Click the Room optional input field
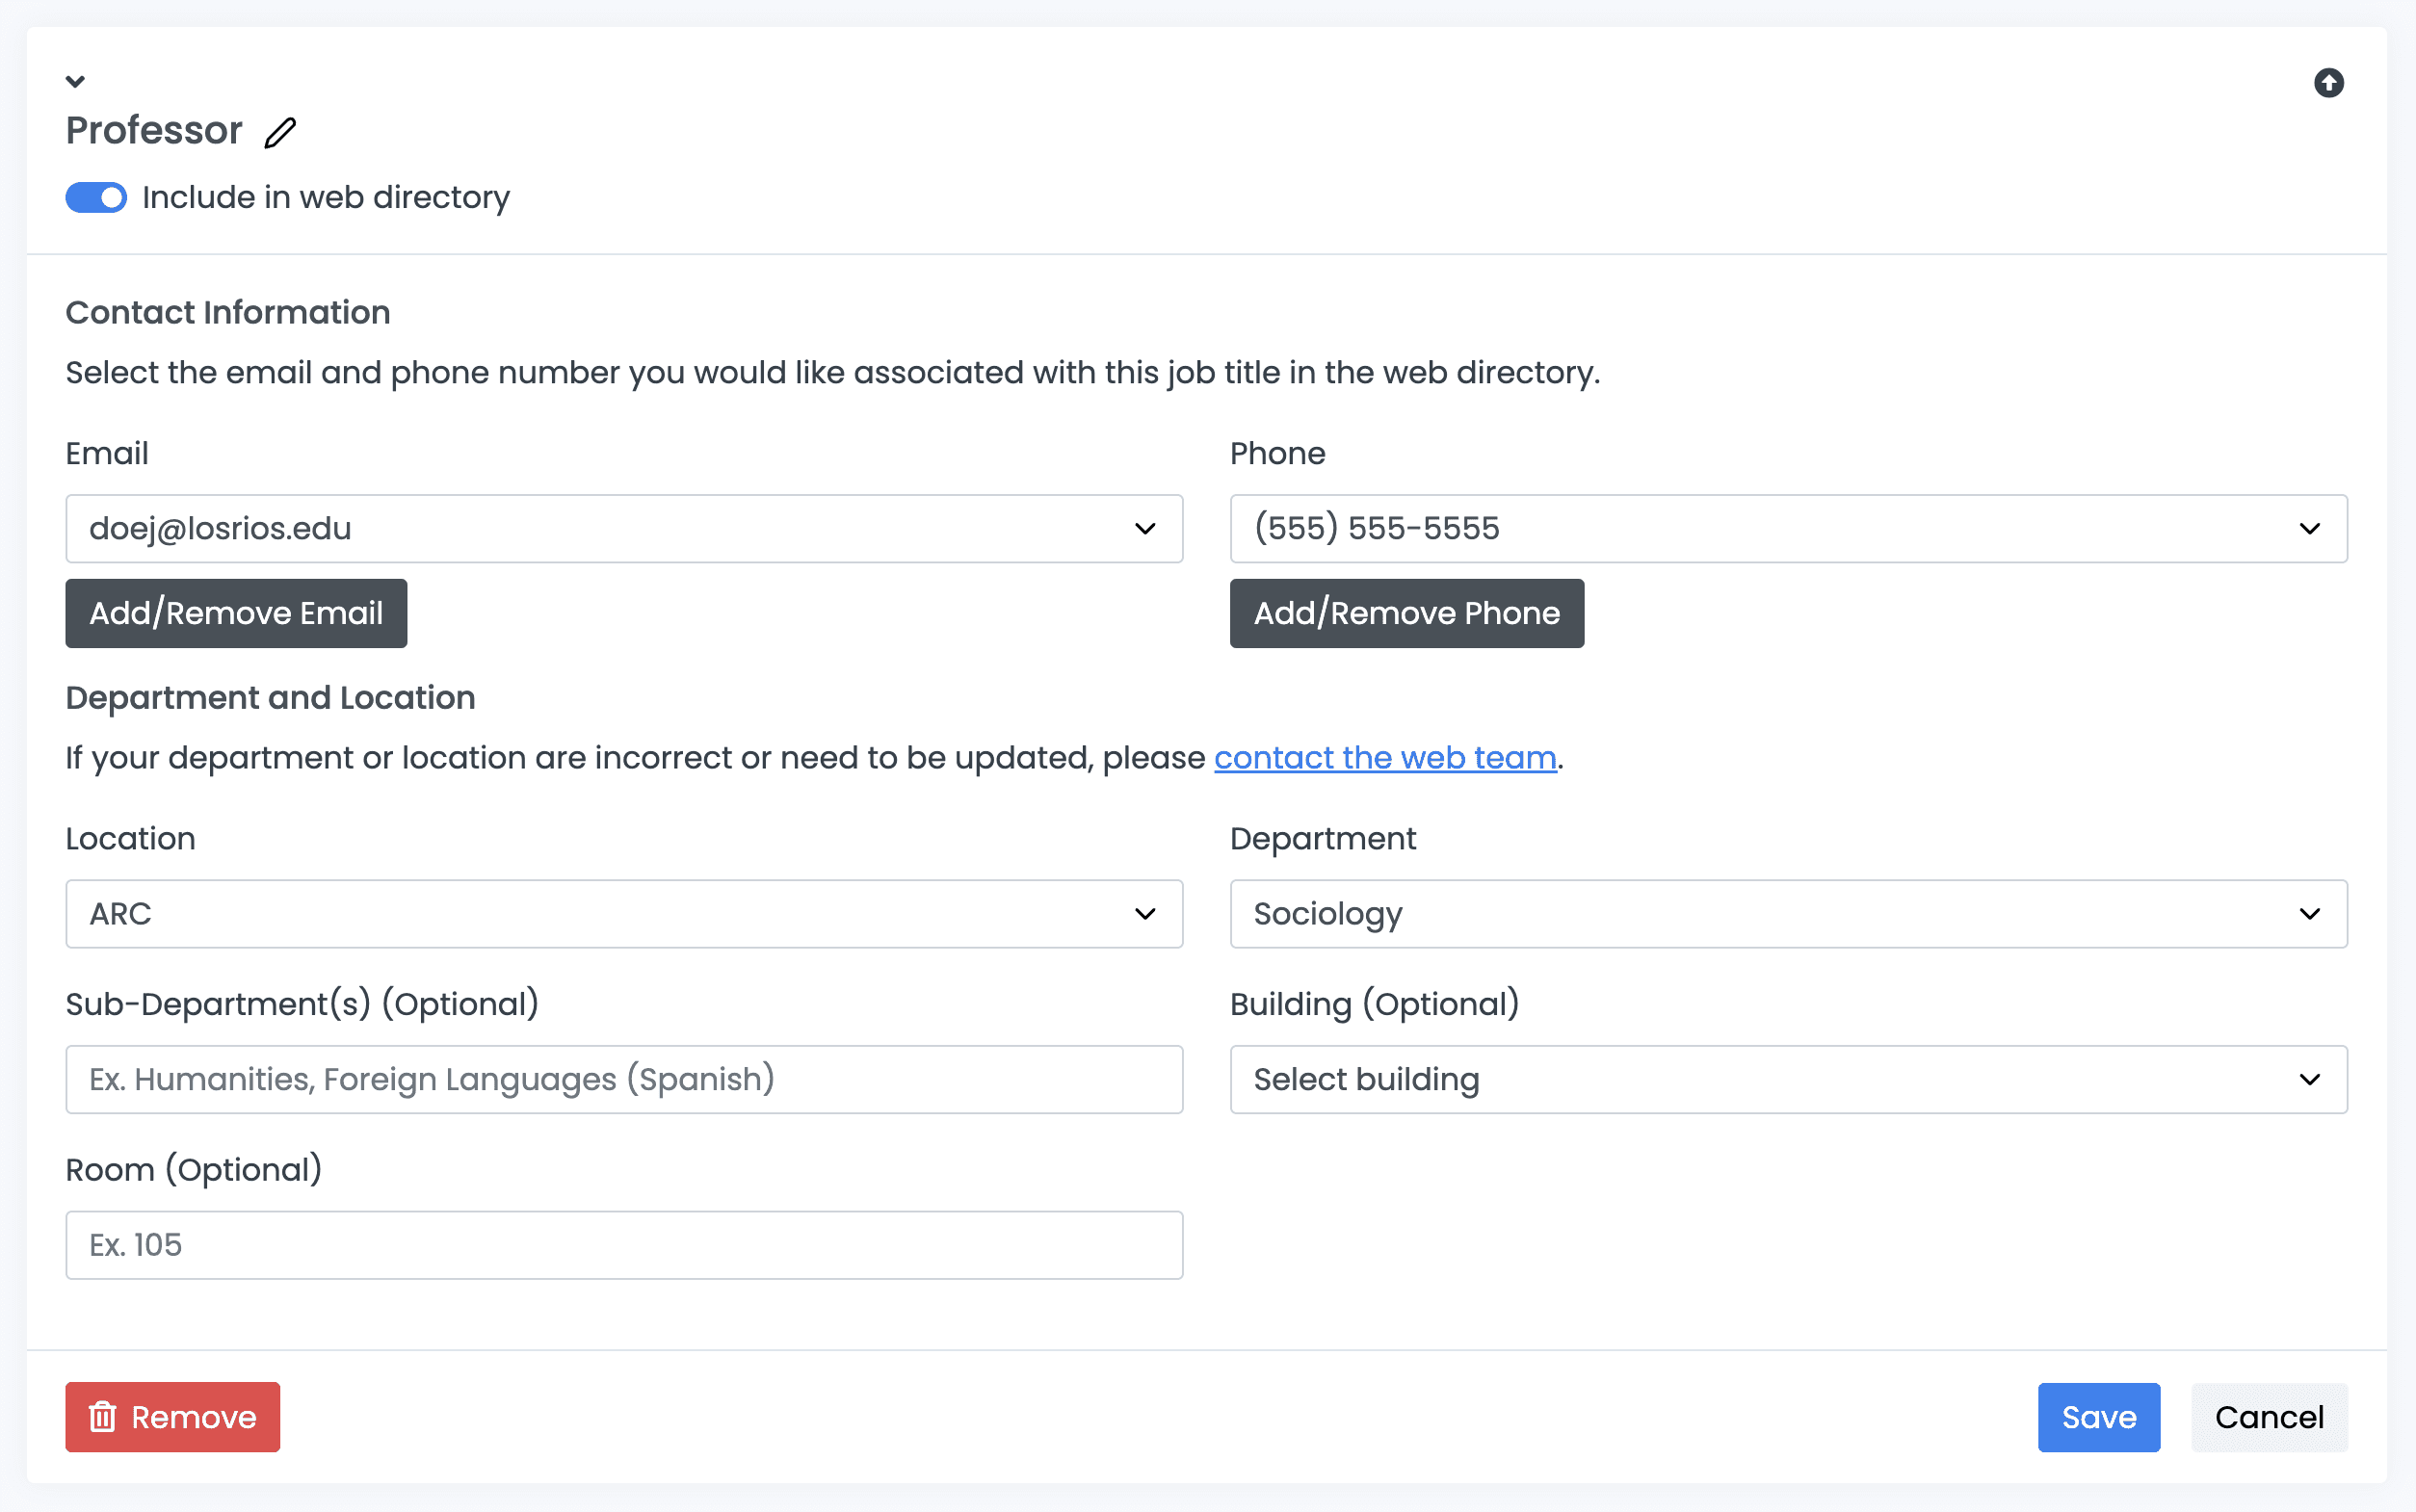This screenshot has height=1512, width=2416. pos(623,1245)
